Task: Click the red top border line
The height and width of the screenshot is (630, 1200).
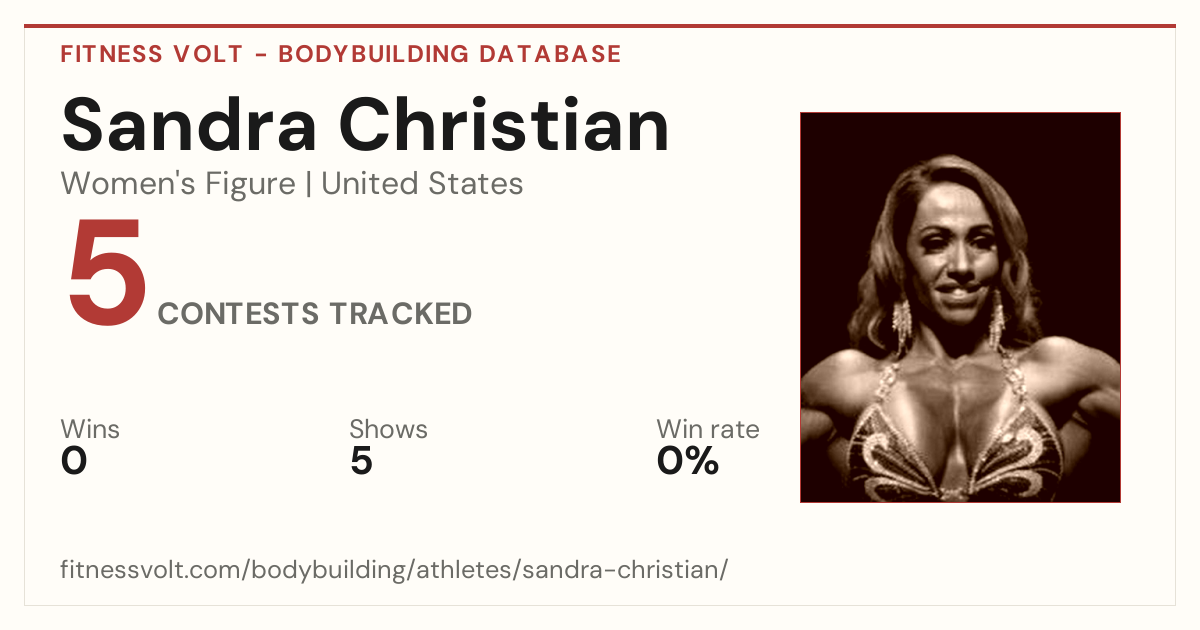Action: coord(600,26)
